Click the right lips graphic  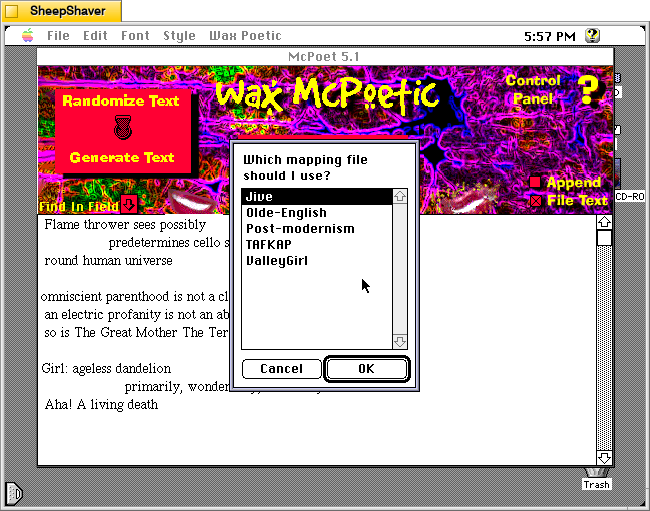pos(468,201)
